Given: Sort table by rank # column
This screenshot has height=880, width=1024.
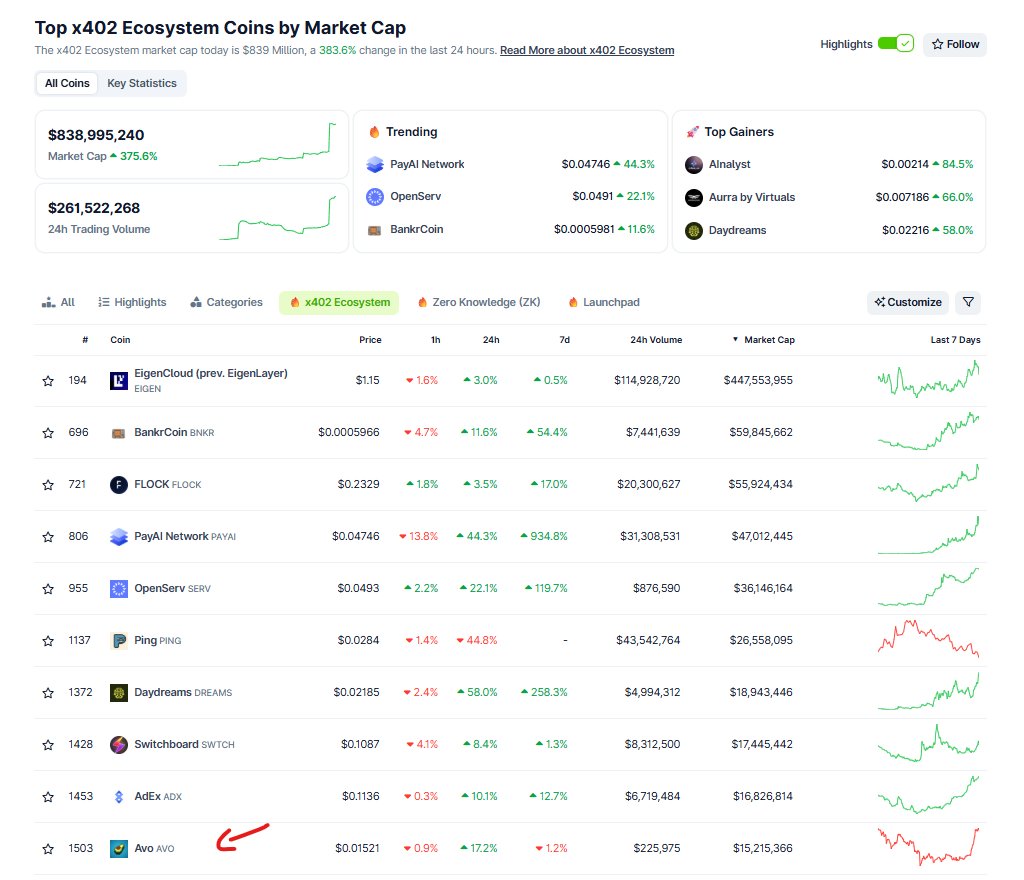Looking at the screenshot, I should (85, 340).
